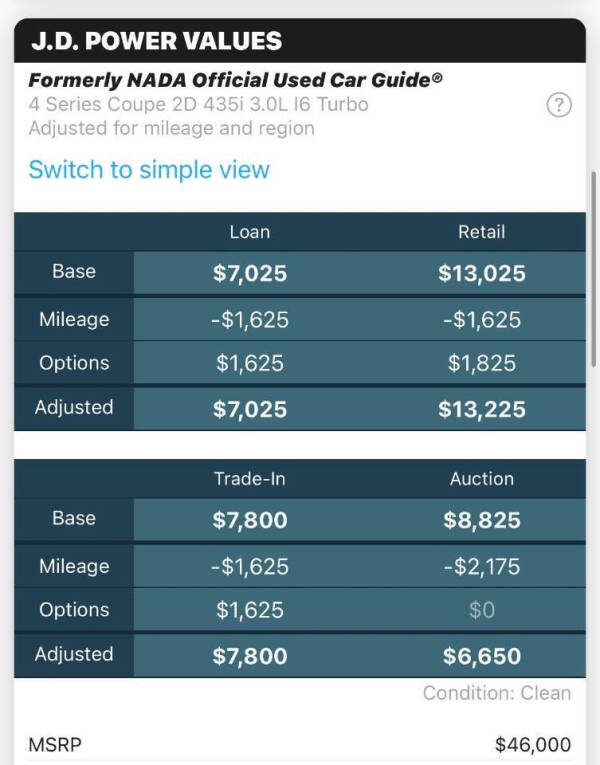The width and height of the screenshot is (600, 765).
Task: Select the Auction column header
Action: tap(481, 479)
